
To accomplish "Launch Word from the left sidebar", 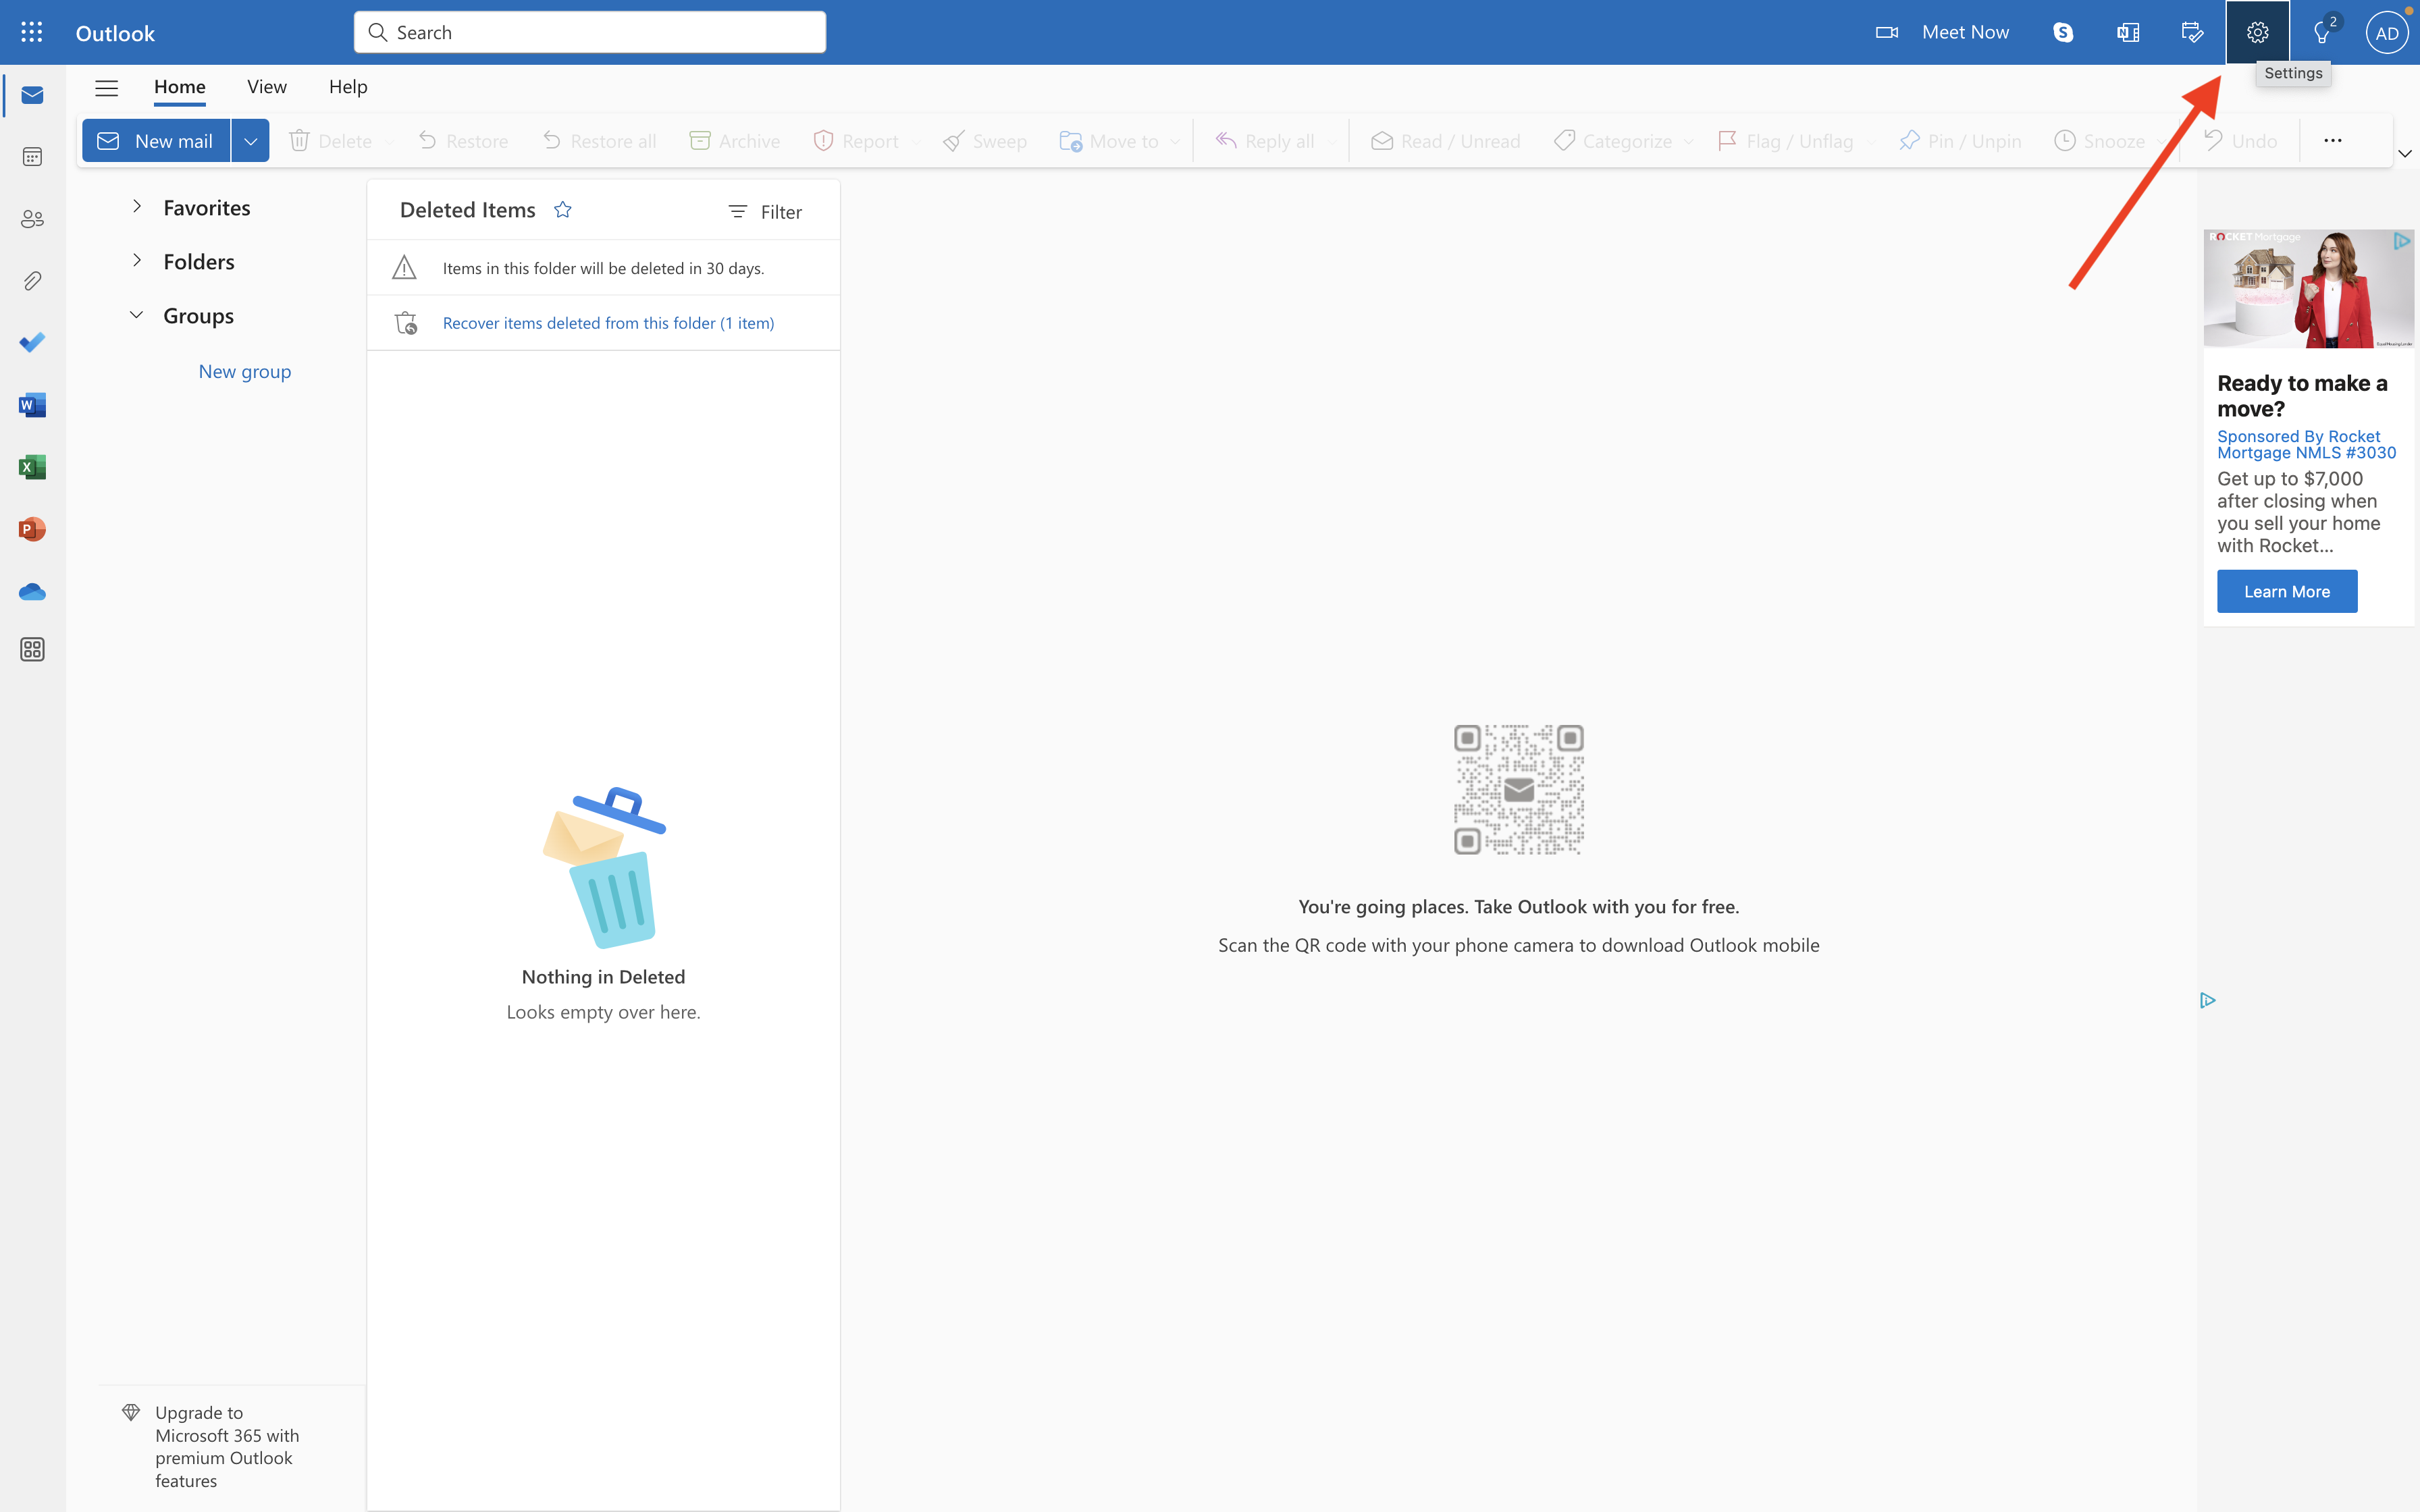I will coord(32,405).
